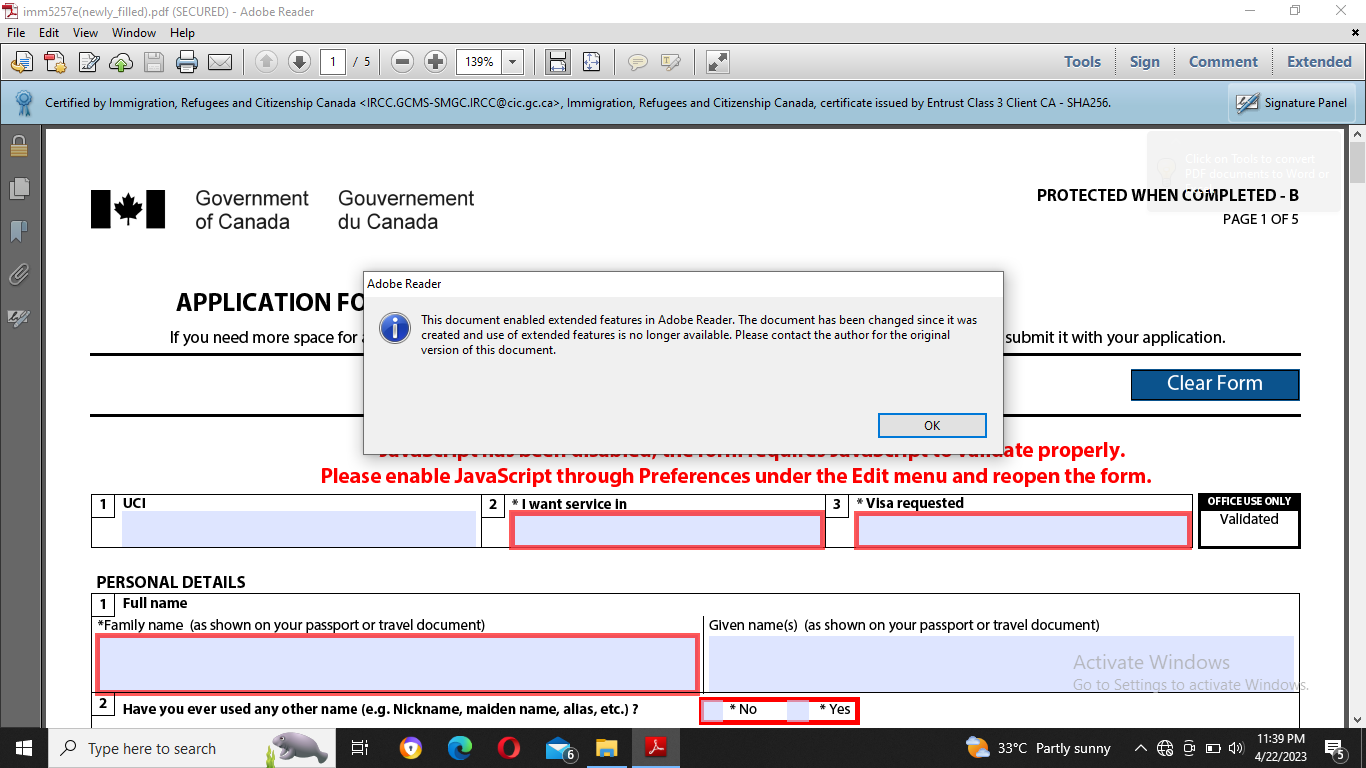Go to the previous page with the up arrow
Viewport: 1366px width, 768px height.
point(266,62)
